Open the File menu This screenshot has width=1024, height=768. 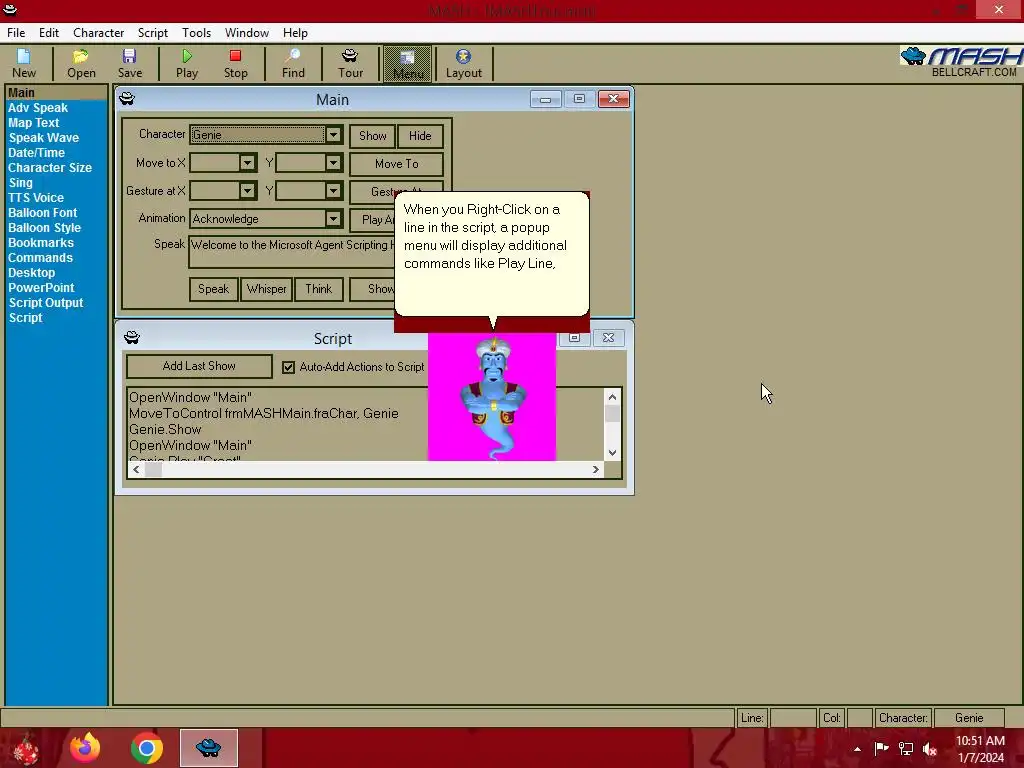(16, 33)
